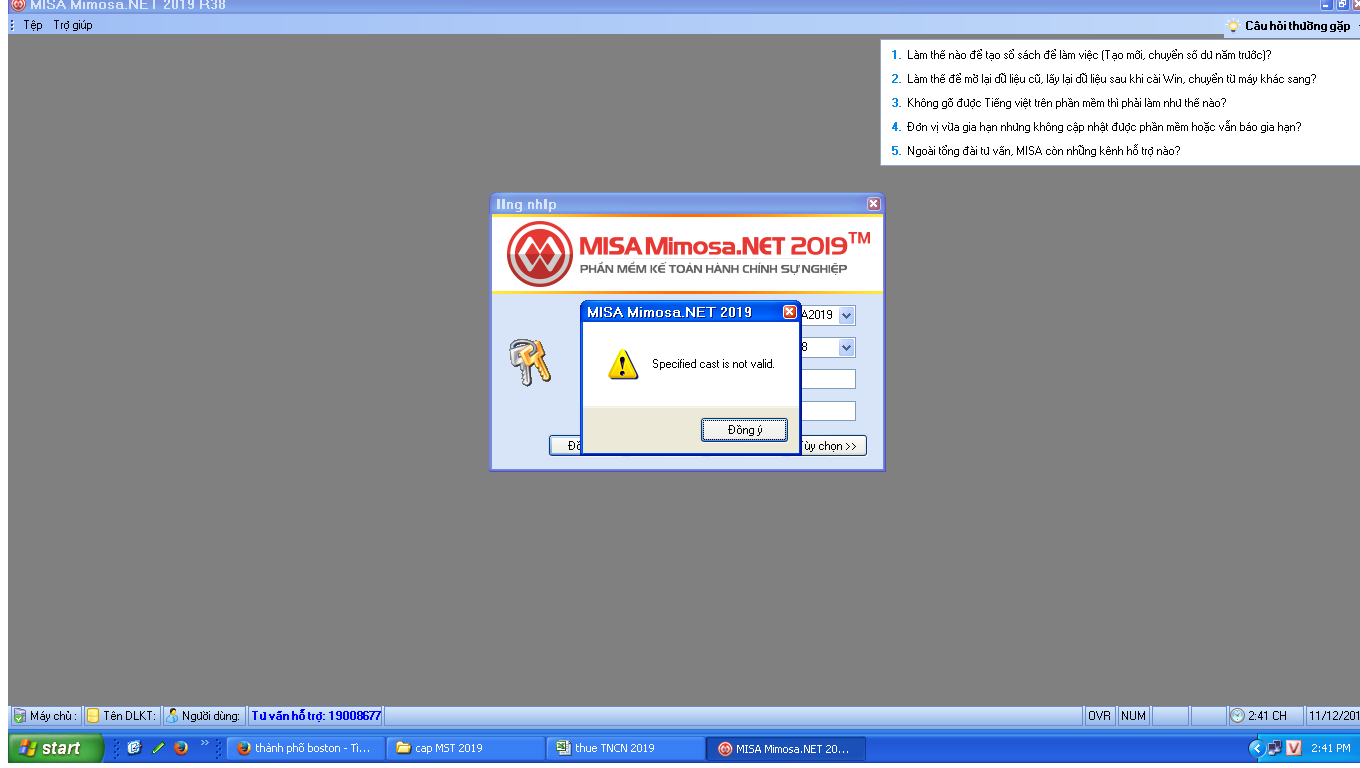Click the MISA red logo in login banner

[538, 254]
